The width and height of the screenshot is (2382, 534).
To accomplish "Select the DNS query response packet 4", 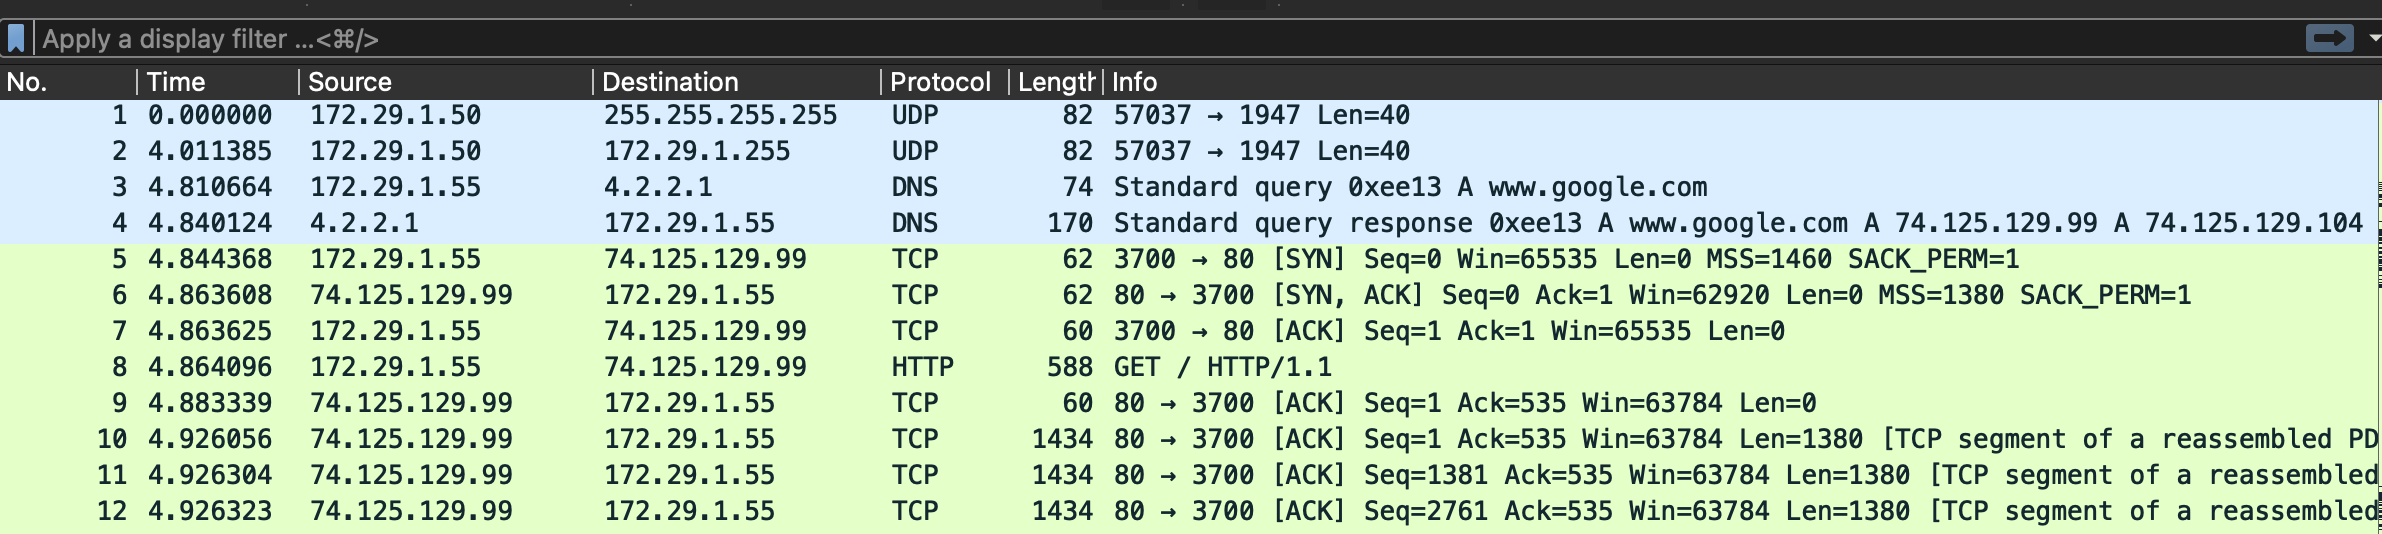I will [x=1190, y=223].
